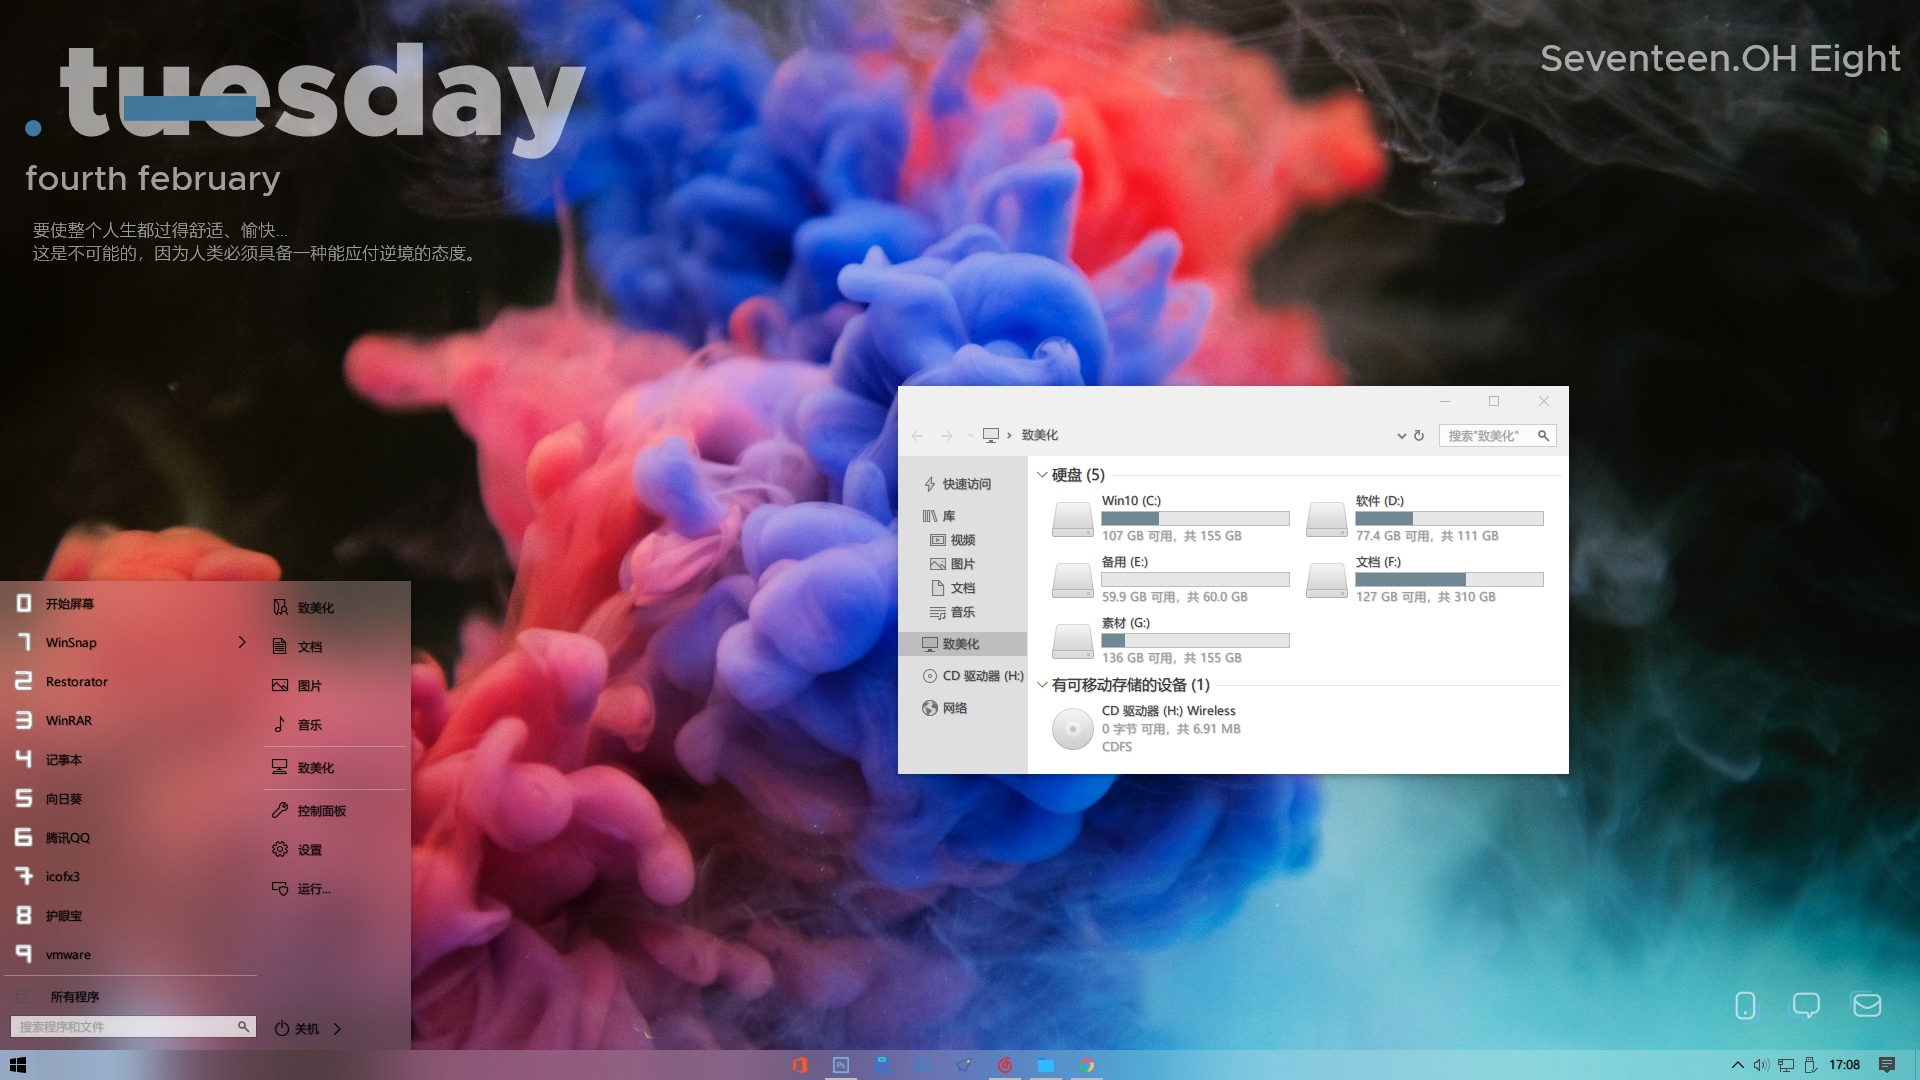Open 向日葵 from the start menu

[130, 799]
